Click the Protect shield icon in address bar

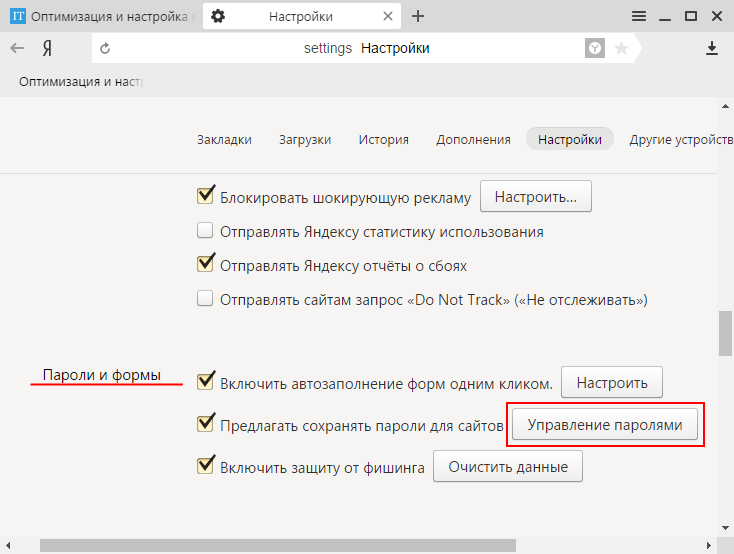click(x=595, y=48)
